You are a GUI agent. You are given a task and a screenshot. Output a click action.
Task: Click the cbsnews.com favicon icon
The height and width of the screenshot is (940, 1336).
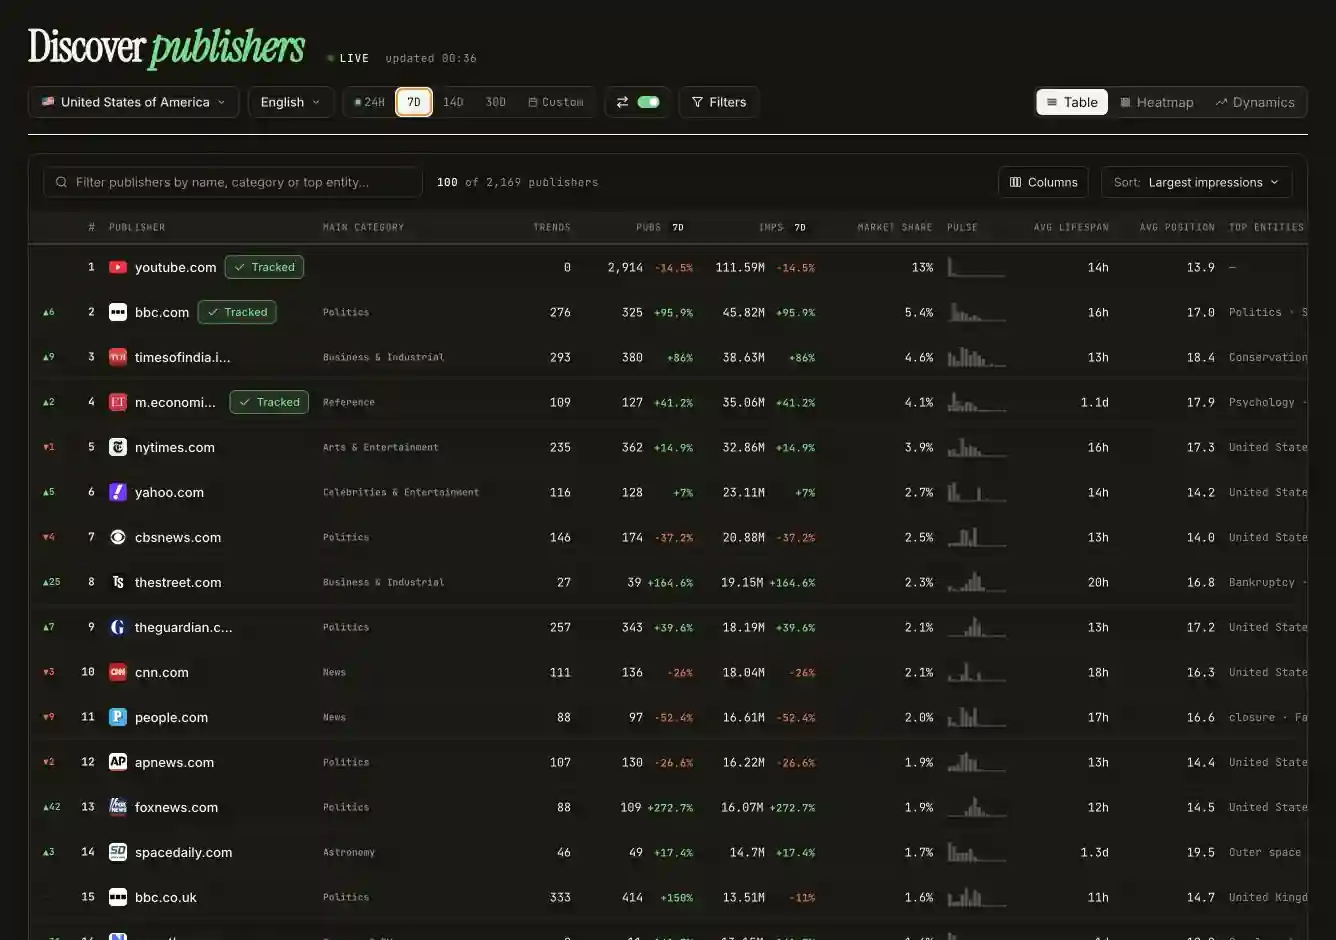tap(118, 537)
